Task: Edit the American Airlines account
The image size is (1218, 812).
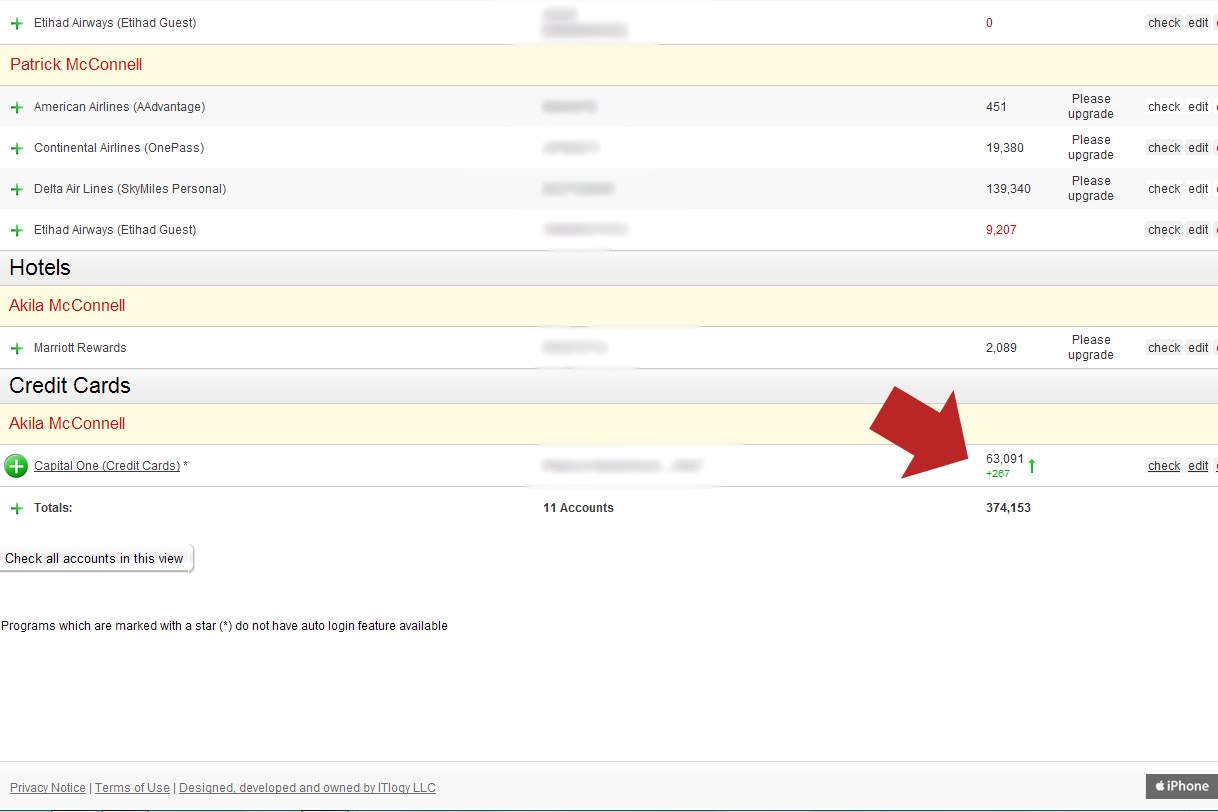Action: [1198, 107]
